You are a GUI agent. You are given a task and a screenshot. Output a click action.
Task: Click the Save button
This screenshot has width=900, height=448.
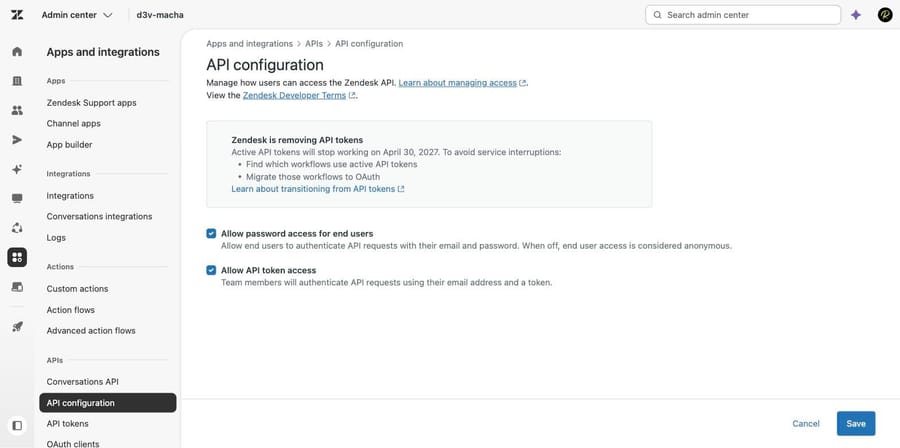tap(856, 423)
